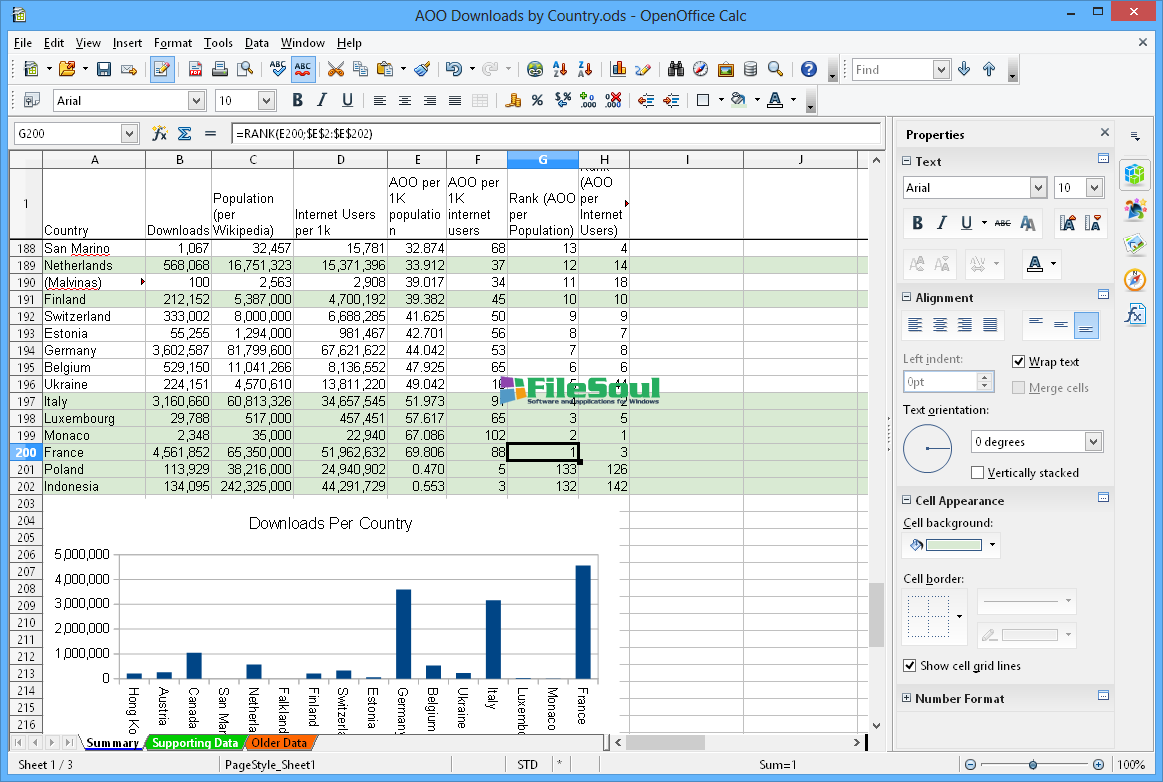Click the Sum sigma icon
Viewport: 1163px width, 782px height.
tap(184, 133)
